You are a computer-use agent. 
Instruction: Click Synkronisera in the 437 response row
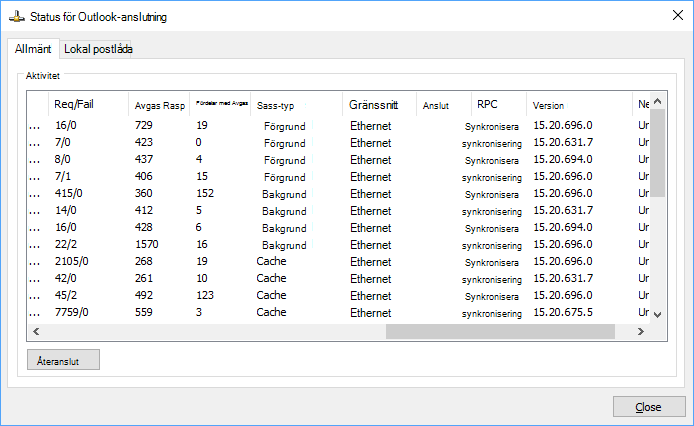(x=492, y=161)
